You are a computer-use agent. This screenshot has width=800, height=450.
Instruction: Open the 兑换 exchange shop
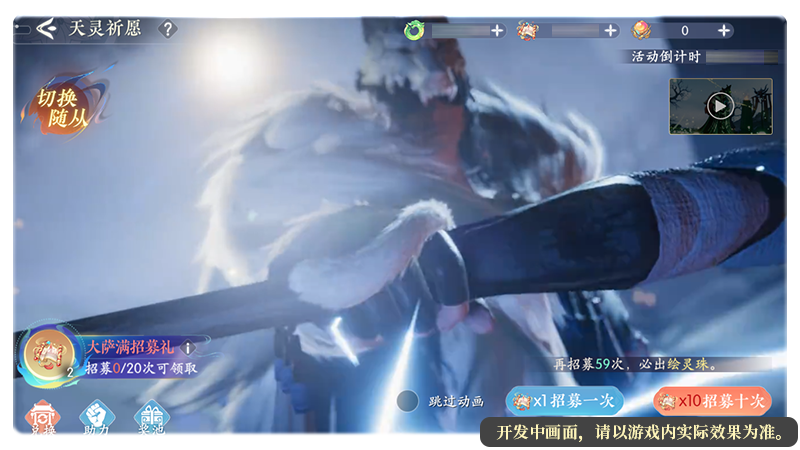click(43, 417)
